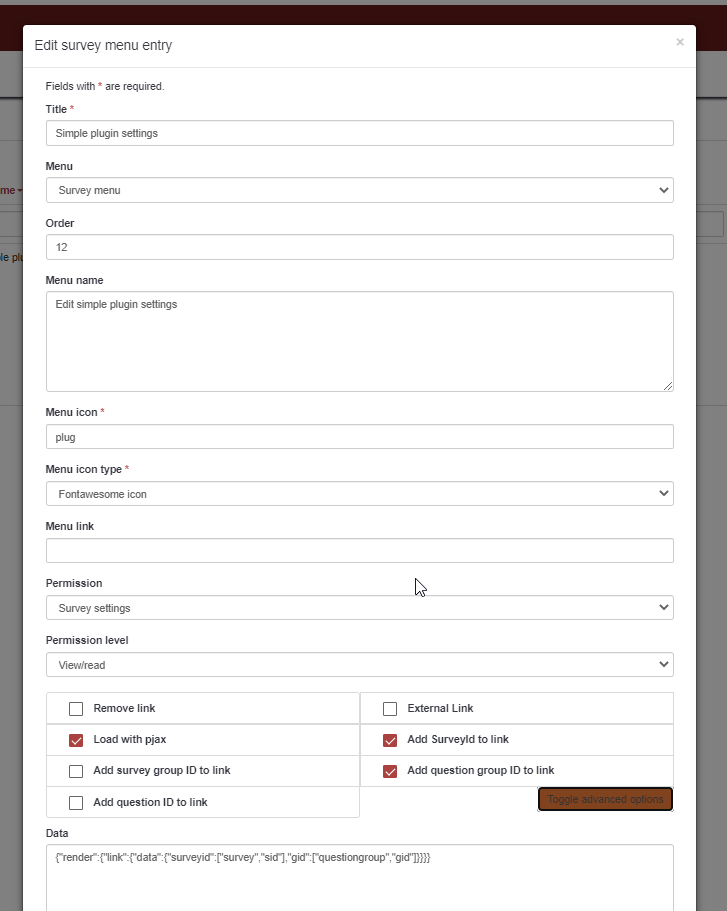Enable the Remove link checkbox
The image size is (727, 911).
click(76, 709)
